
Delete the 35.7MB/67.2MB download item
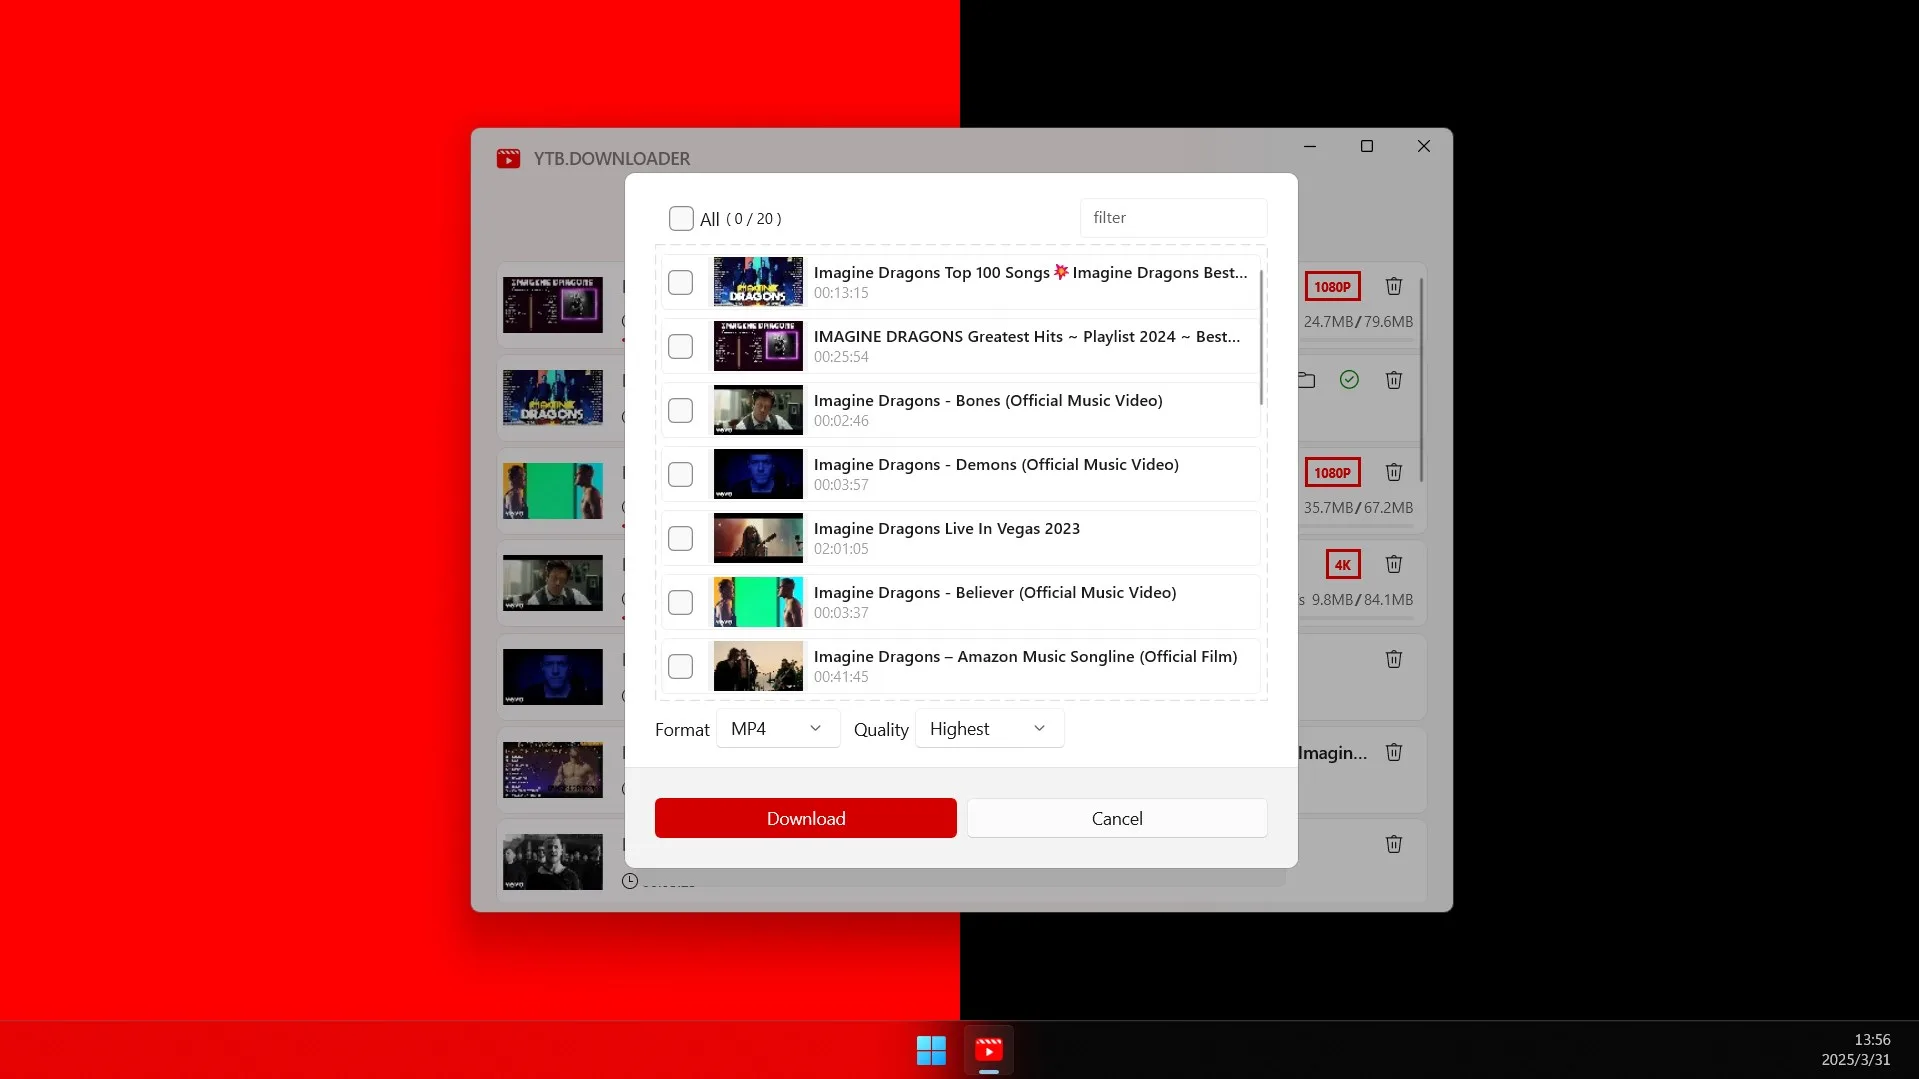click(1393, 472)
